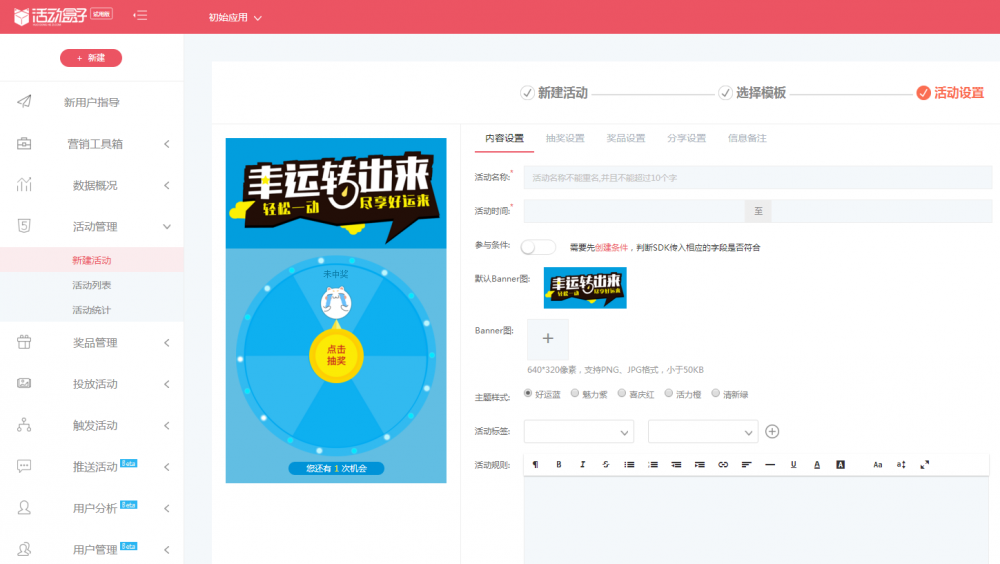Click the 活动名称 input field
1000x564 pixels.
pyautogui.click(x=757, y=178)
